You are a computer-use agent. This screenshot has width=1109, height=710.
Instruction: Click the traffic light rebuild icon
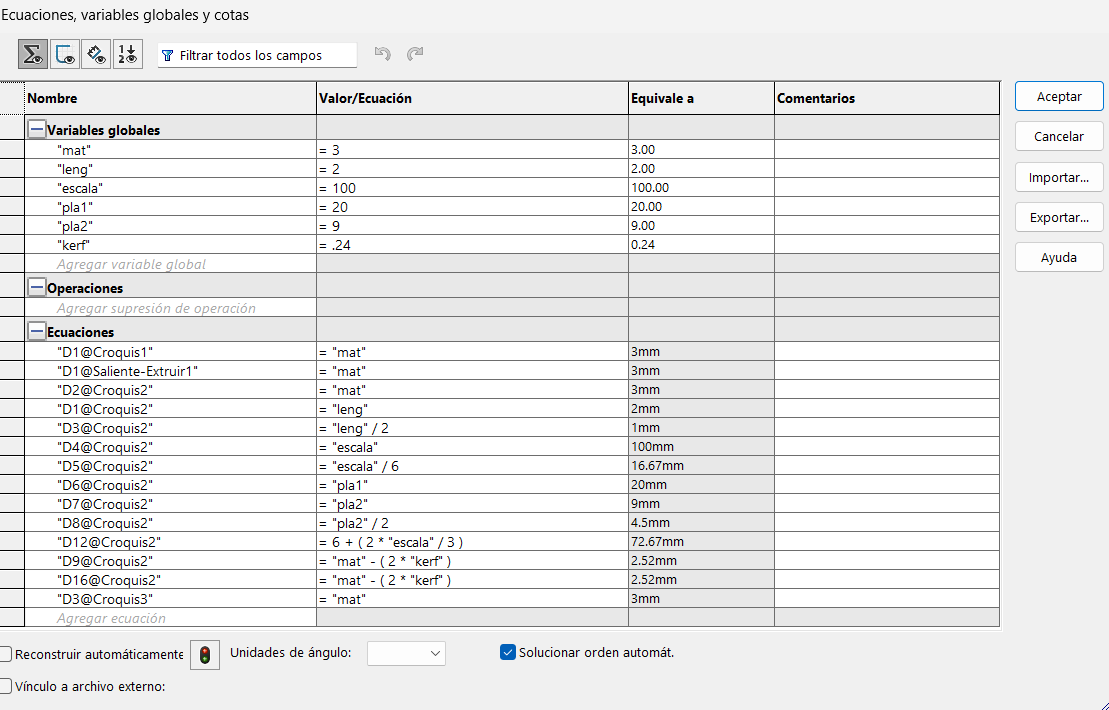coord(205,654)
